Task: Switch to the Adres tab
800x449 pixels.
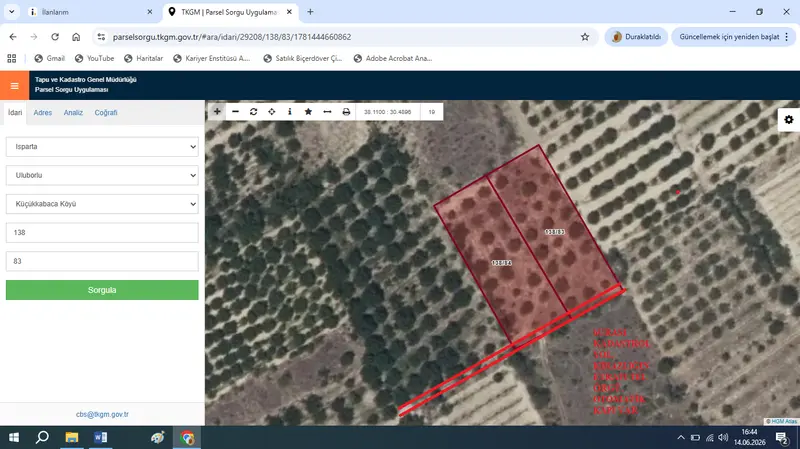Action: click(x=43, y=113)
